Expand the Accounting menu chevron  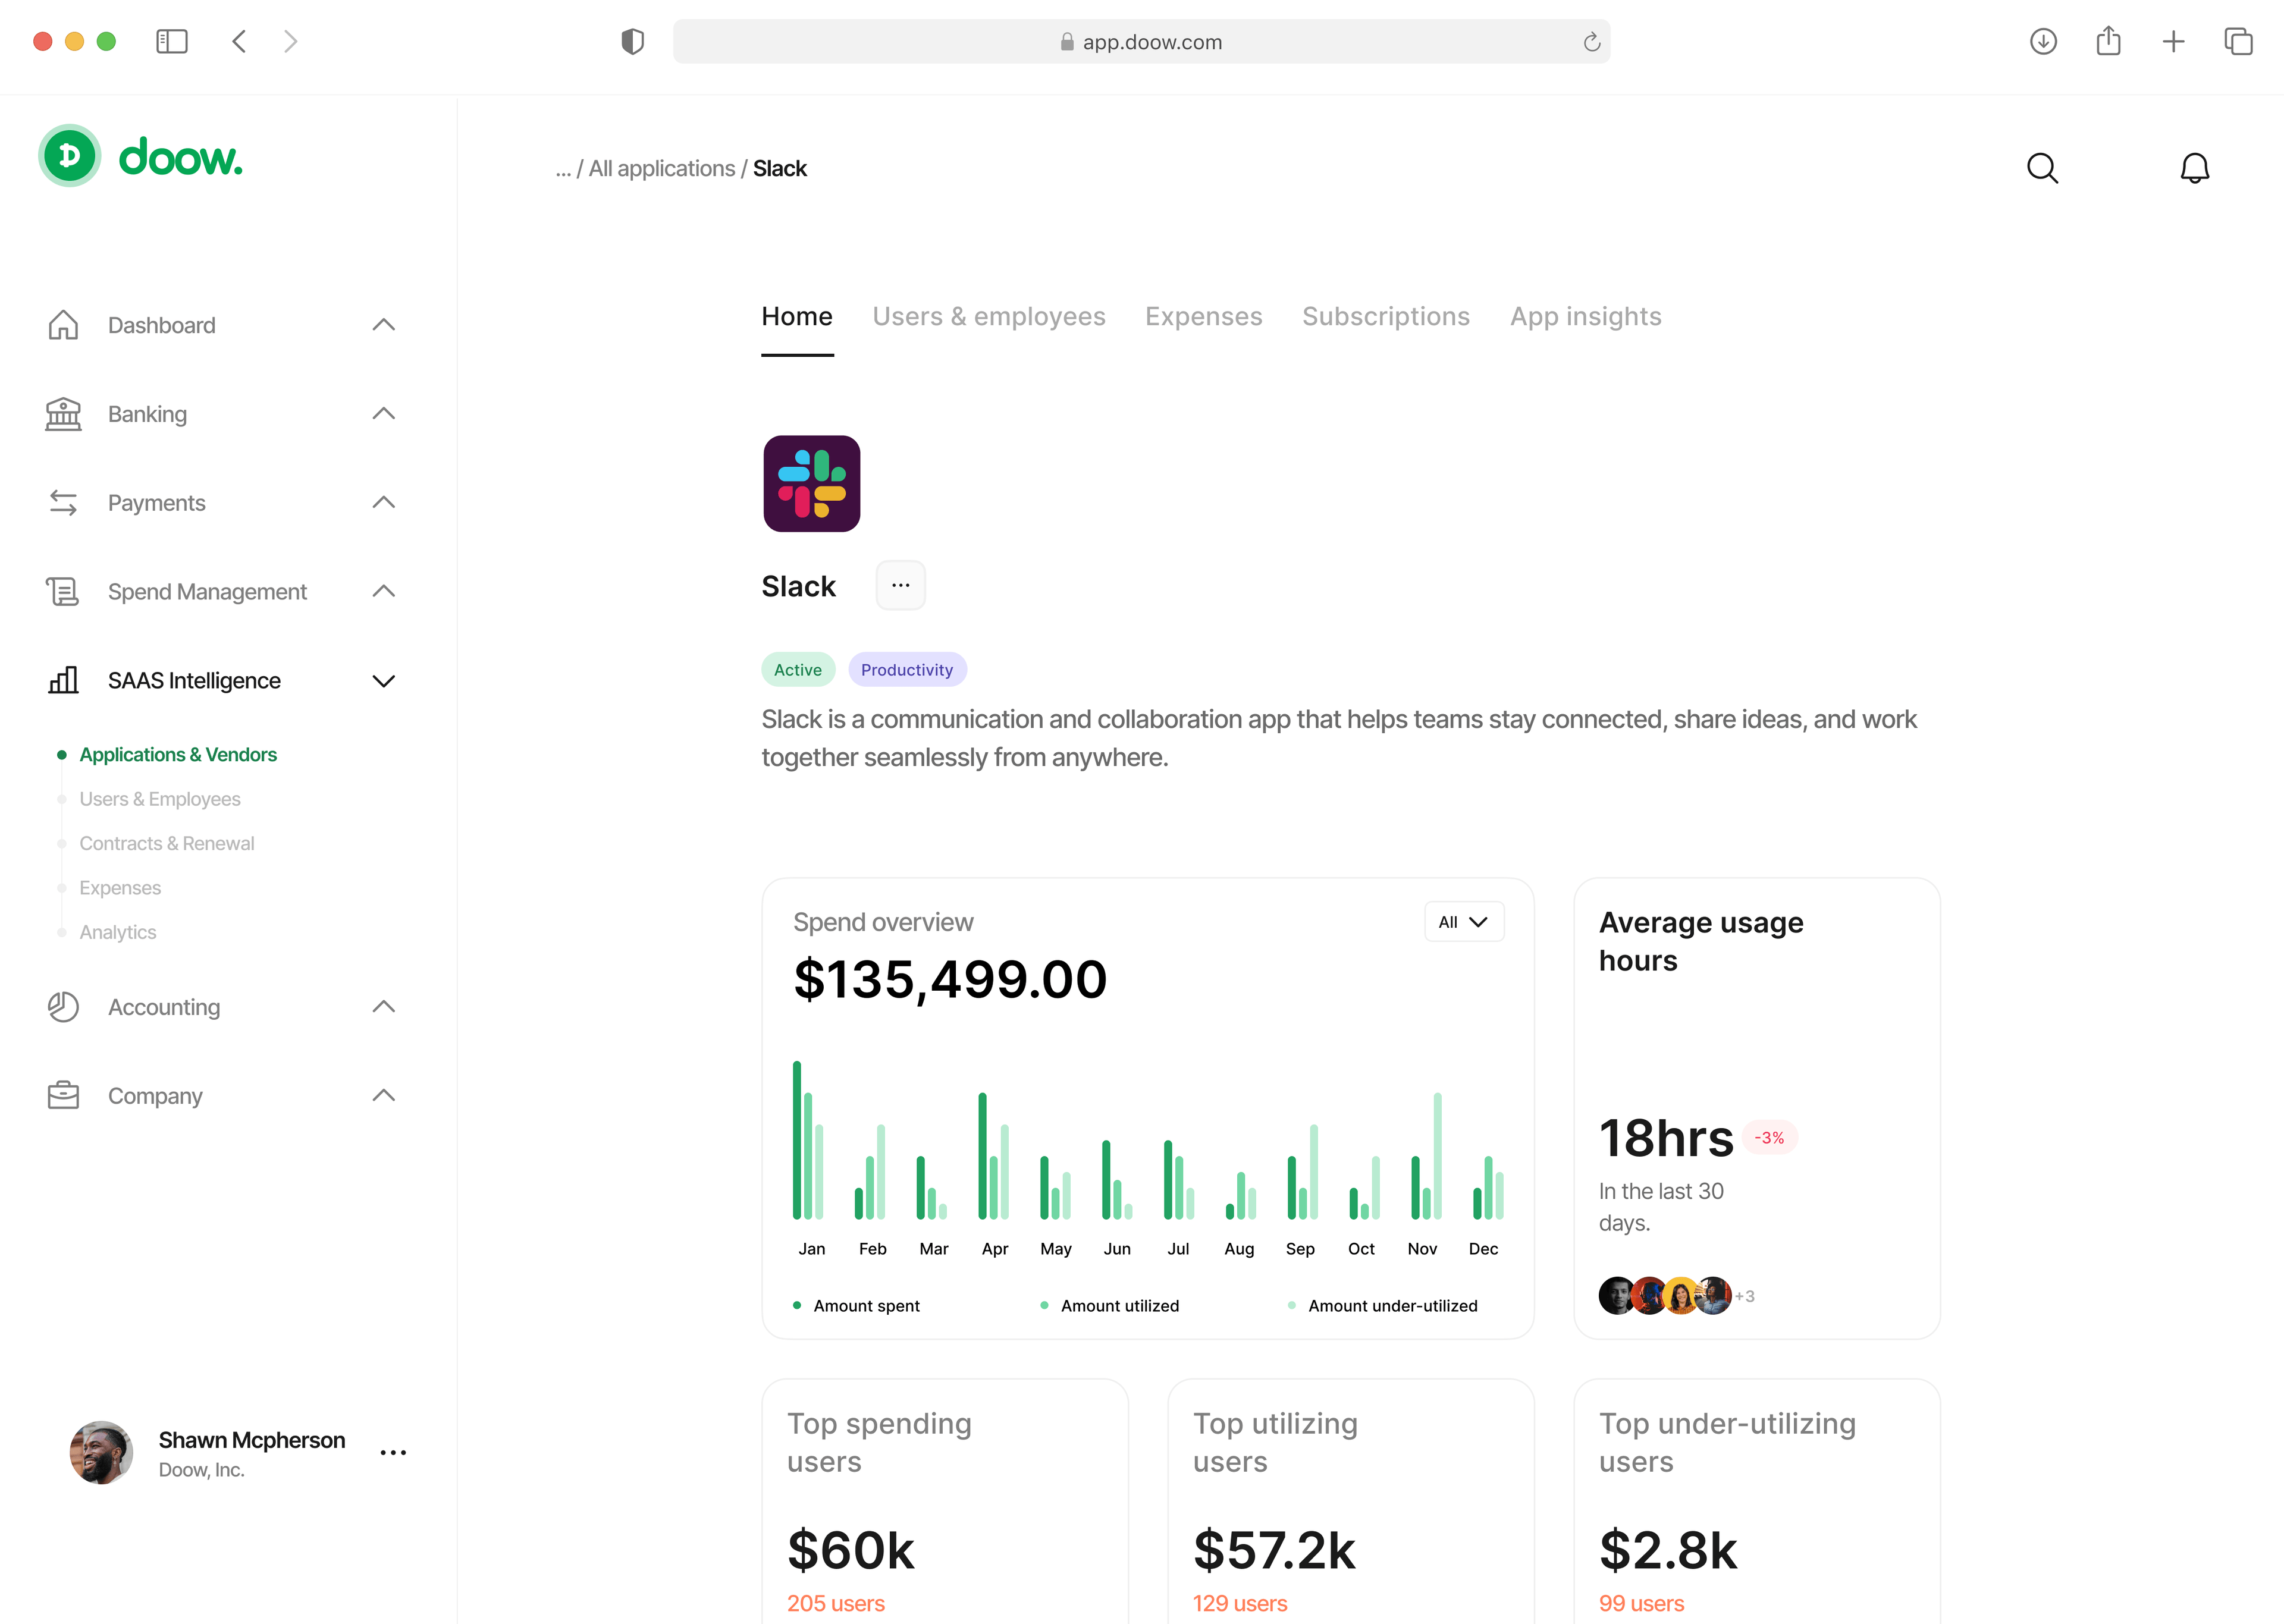click(384, 1007)
